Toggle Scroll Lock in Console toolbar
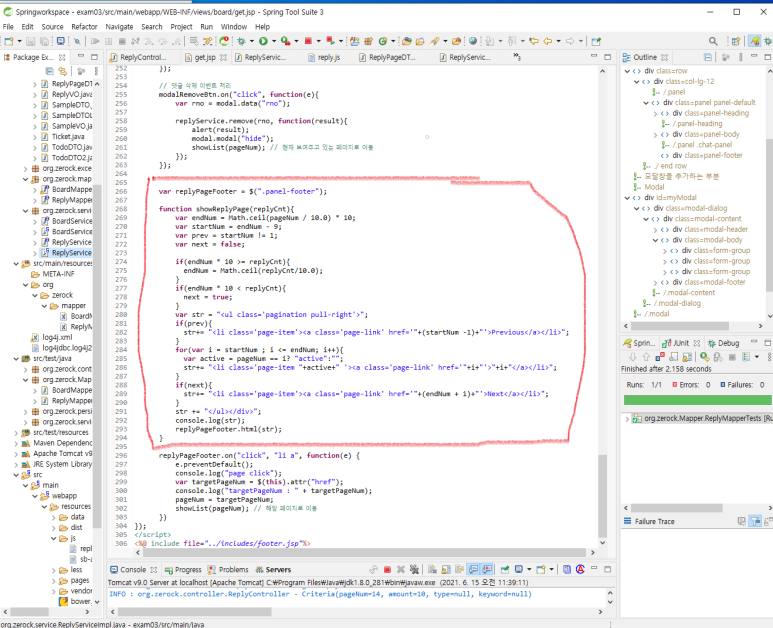The width and height of the screenshot is (773, 628). tap(446, 569)
